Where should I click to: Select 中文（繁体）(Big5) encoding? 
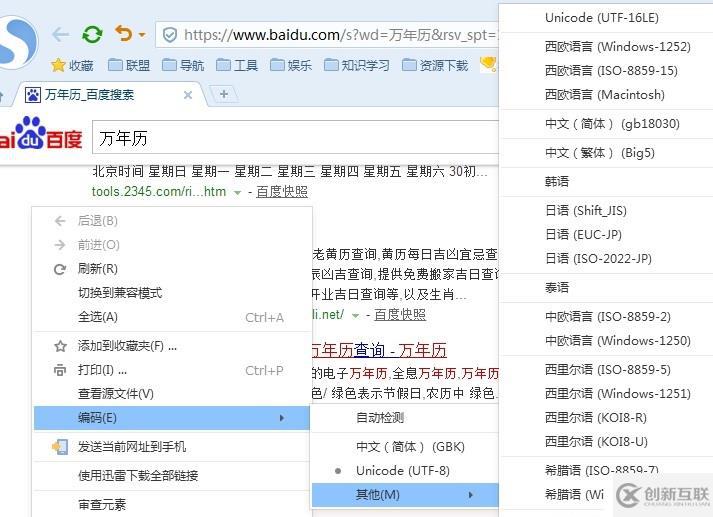click(x=606, y=153)
